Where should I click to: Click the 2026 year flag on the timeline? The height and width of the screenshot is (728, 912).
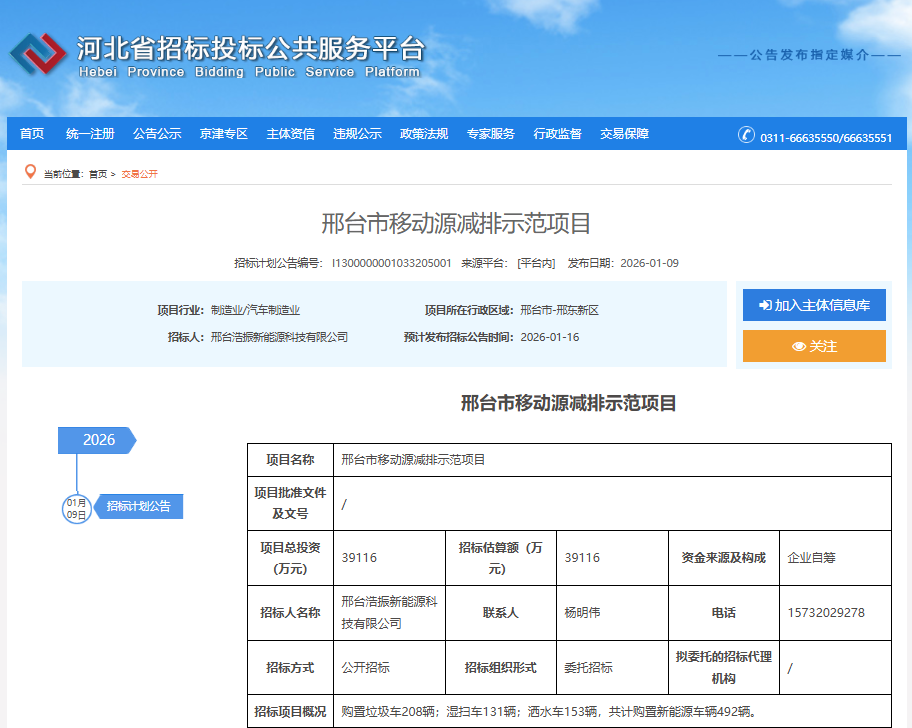coord(95,440)
